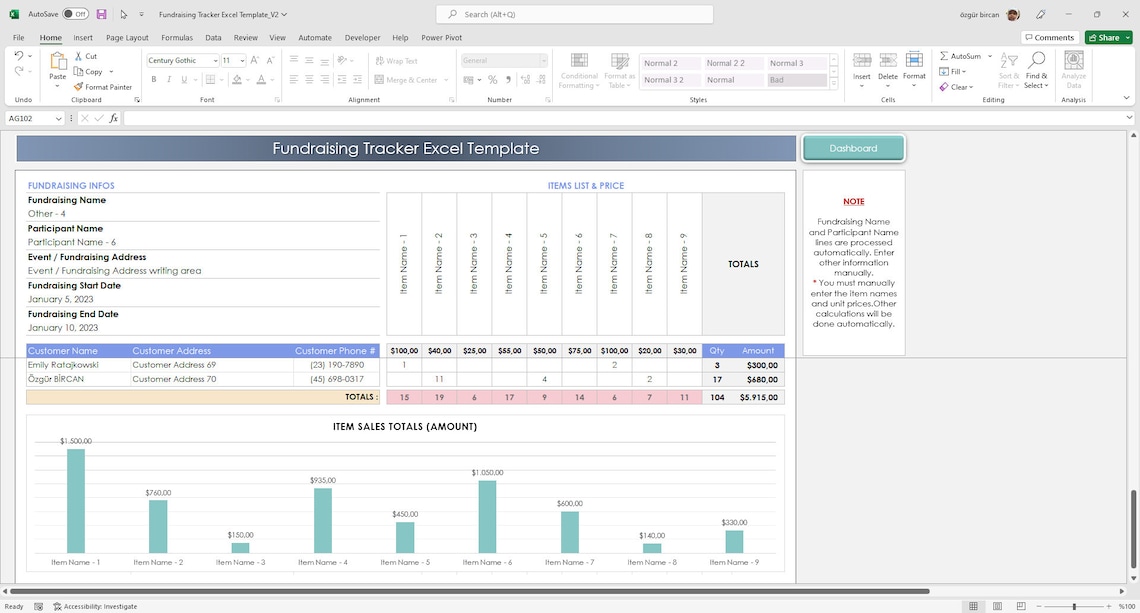
Task: Switch to the Data tab
Action: (x=213, y=38)
